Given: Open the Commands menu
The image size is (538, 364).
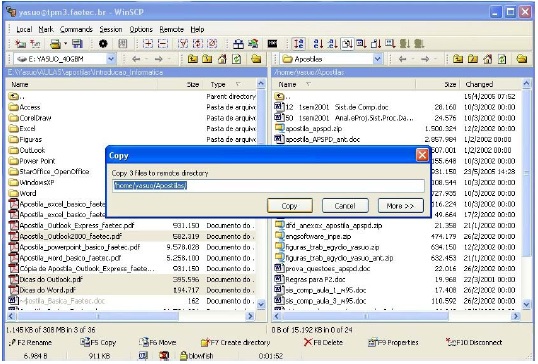Looking at the screenshot, I should click(76, 30).
